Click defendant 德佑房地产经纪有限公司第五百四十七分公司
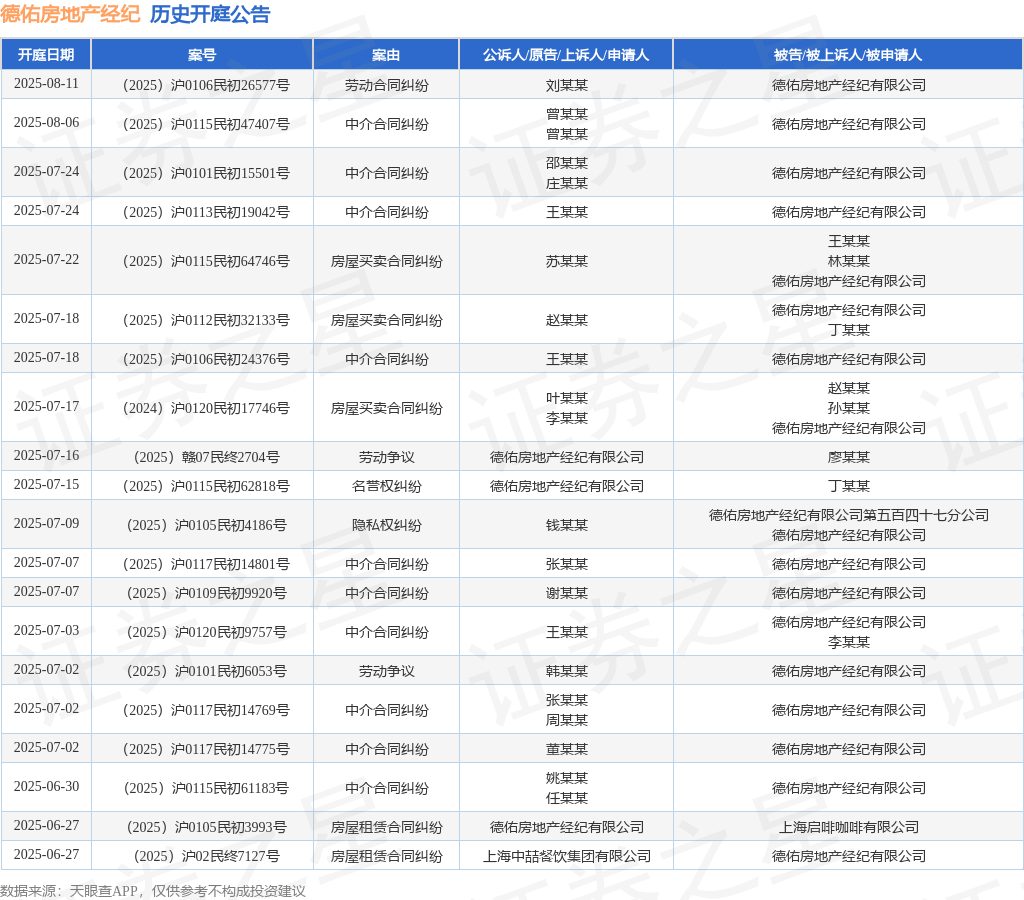 (848, 515)
